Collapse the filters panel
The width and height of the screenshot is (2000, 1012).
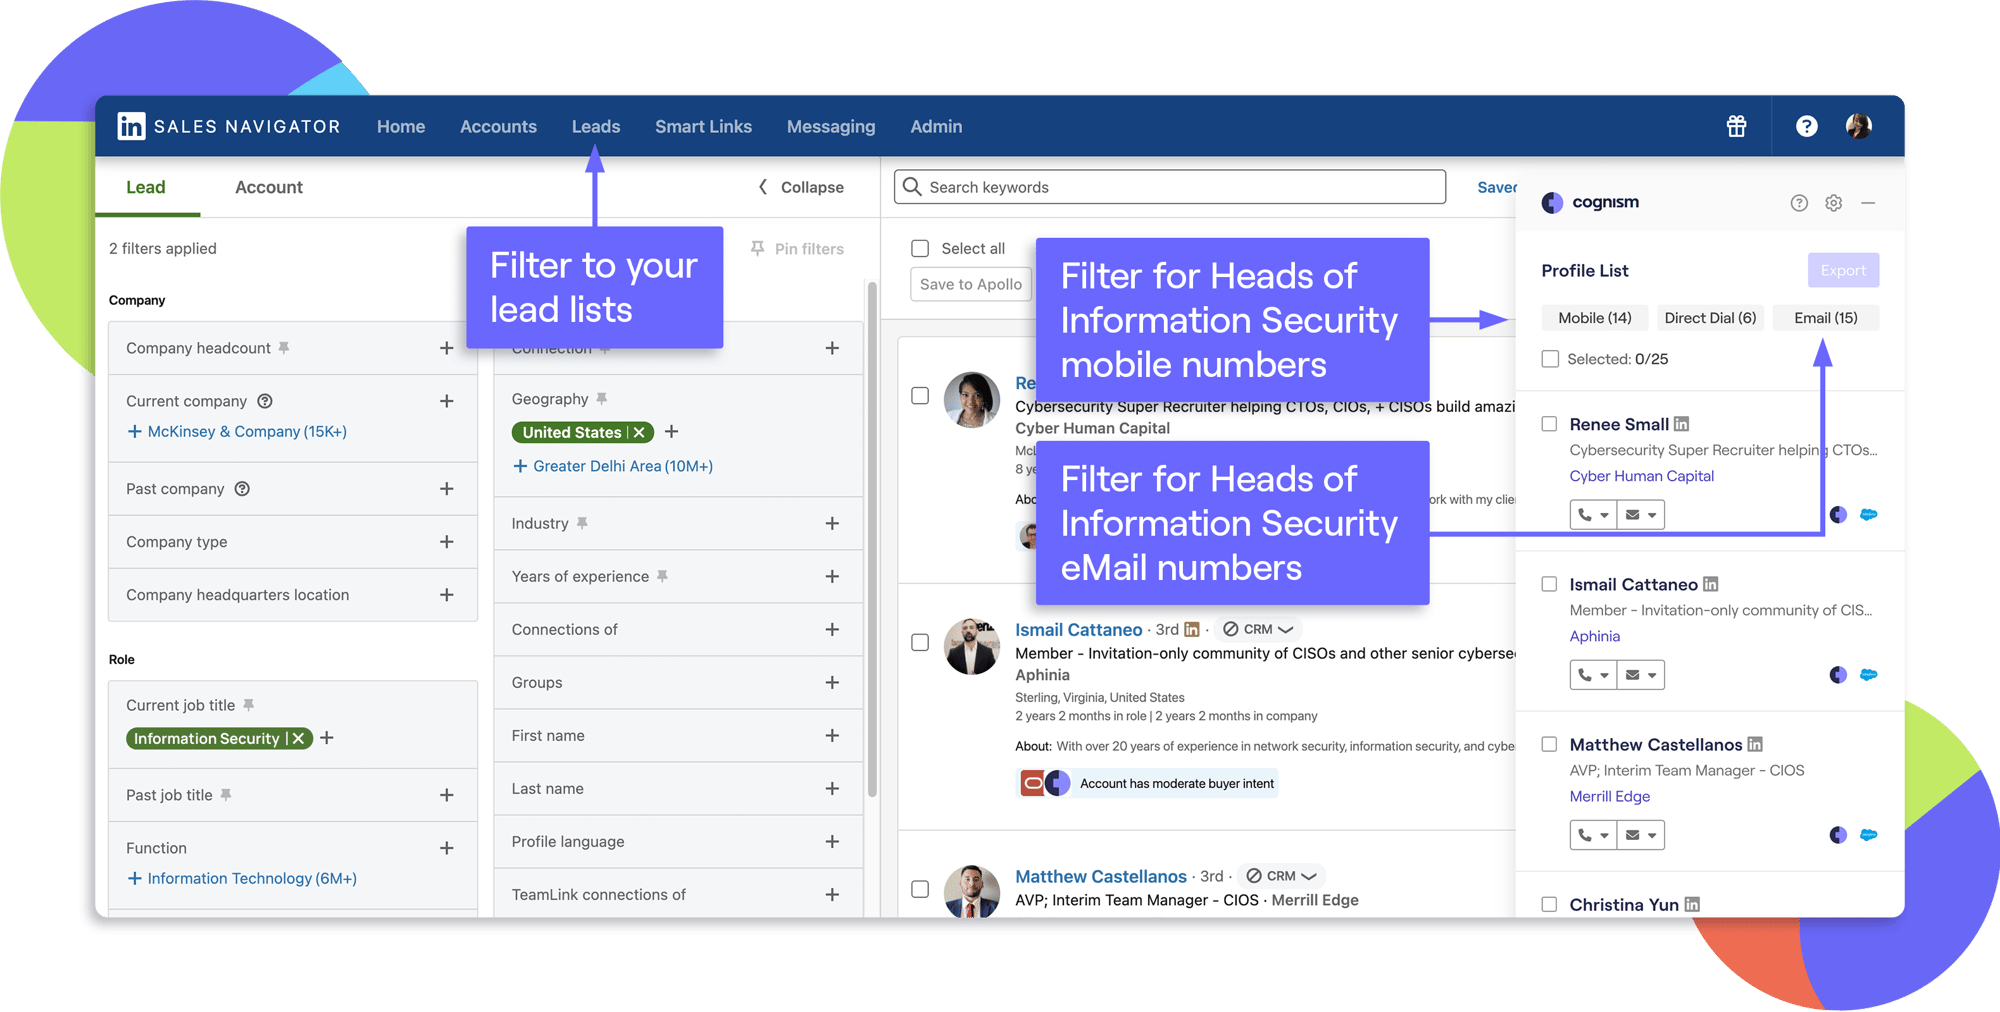coord(801,187)
